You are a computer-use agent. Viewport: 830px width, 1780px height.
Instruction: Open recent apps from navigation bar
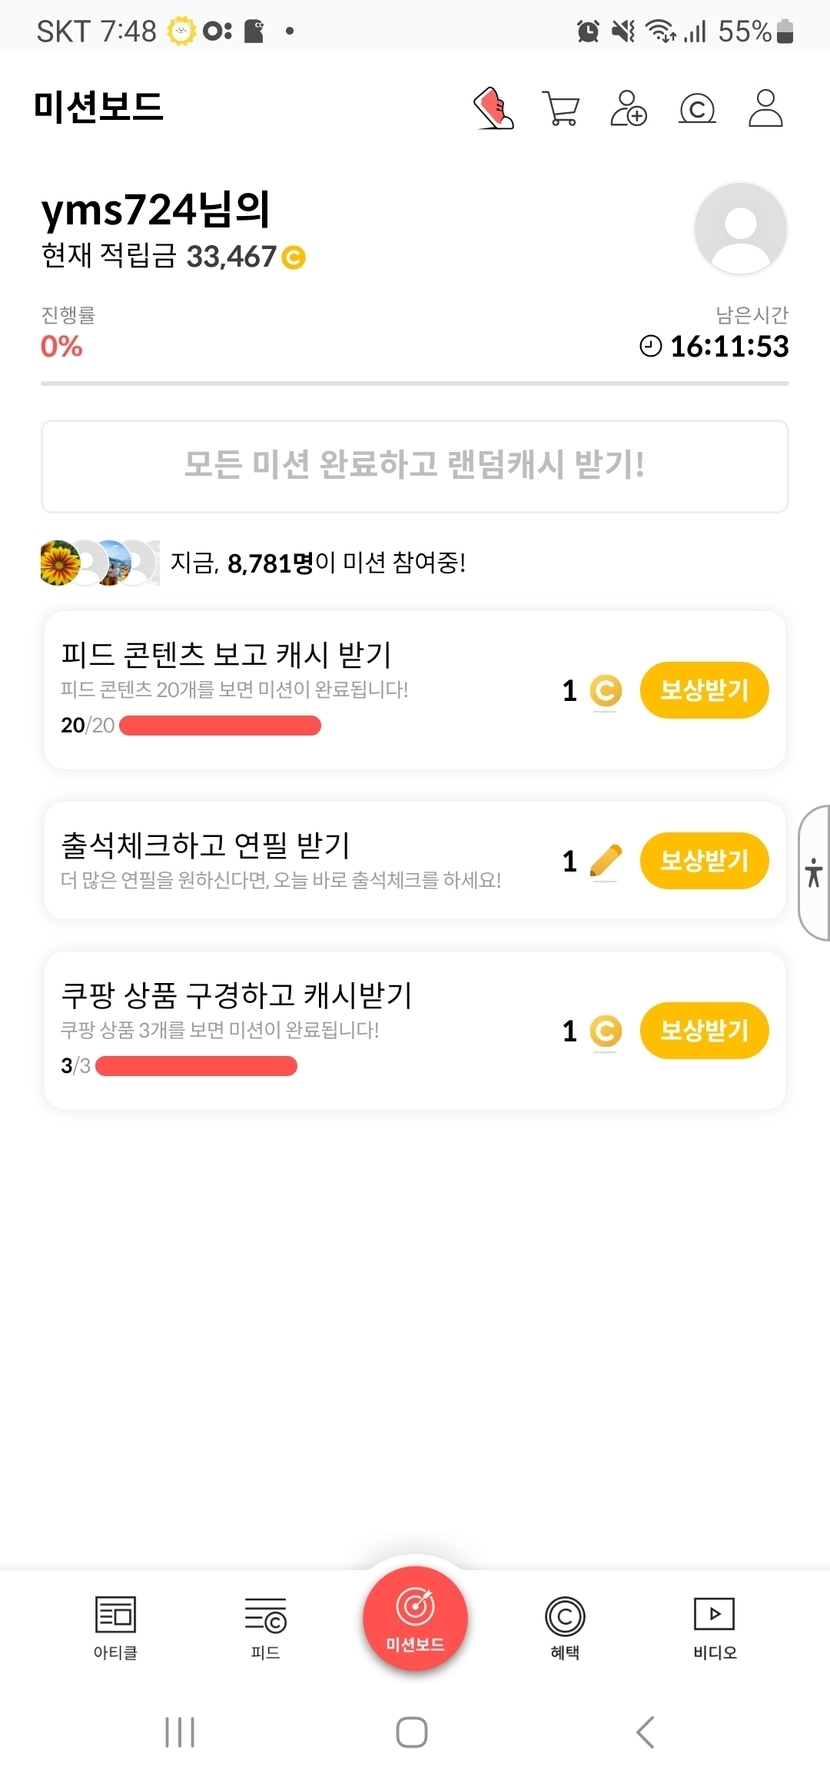(180, 1732)
